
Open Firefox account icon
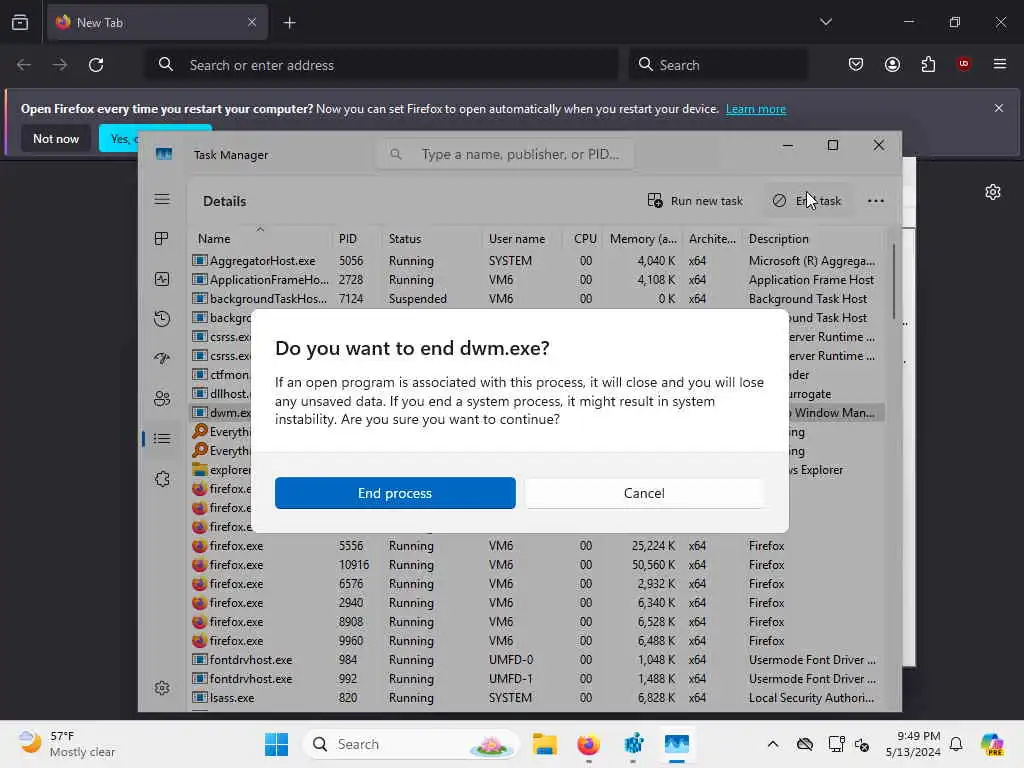(x=892, y=64)
